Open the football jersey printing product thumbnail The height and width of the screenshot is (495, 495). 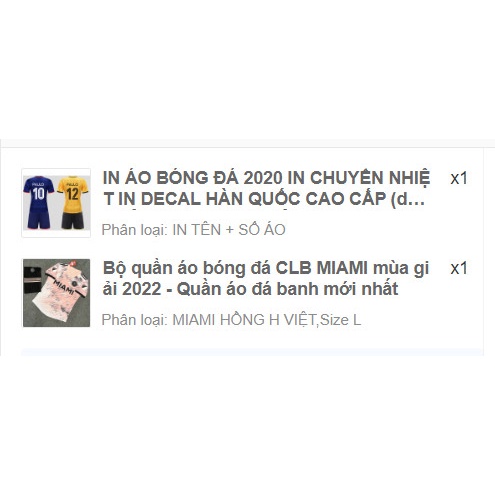point(56,203)
